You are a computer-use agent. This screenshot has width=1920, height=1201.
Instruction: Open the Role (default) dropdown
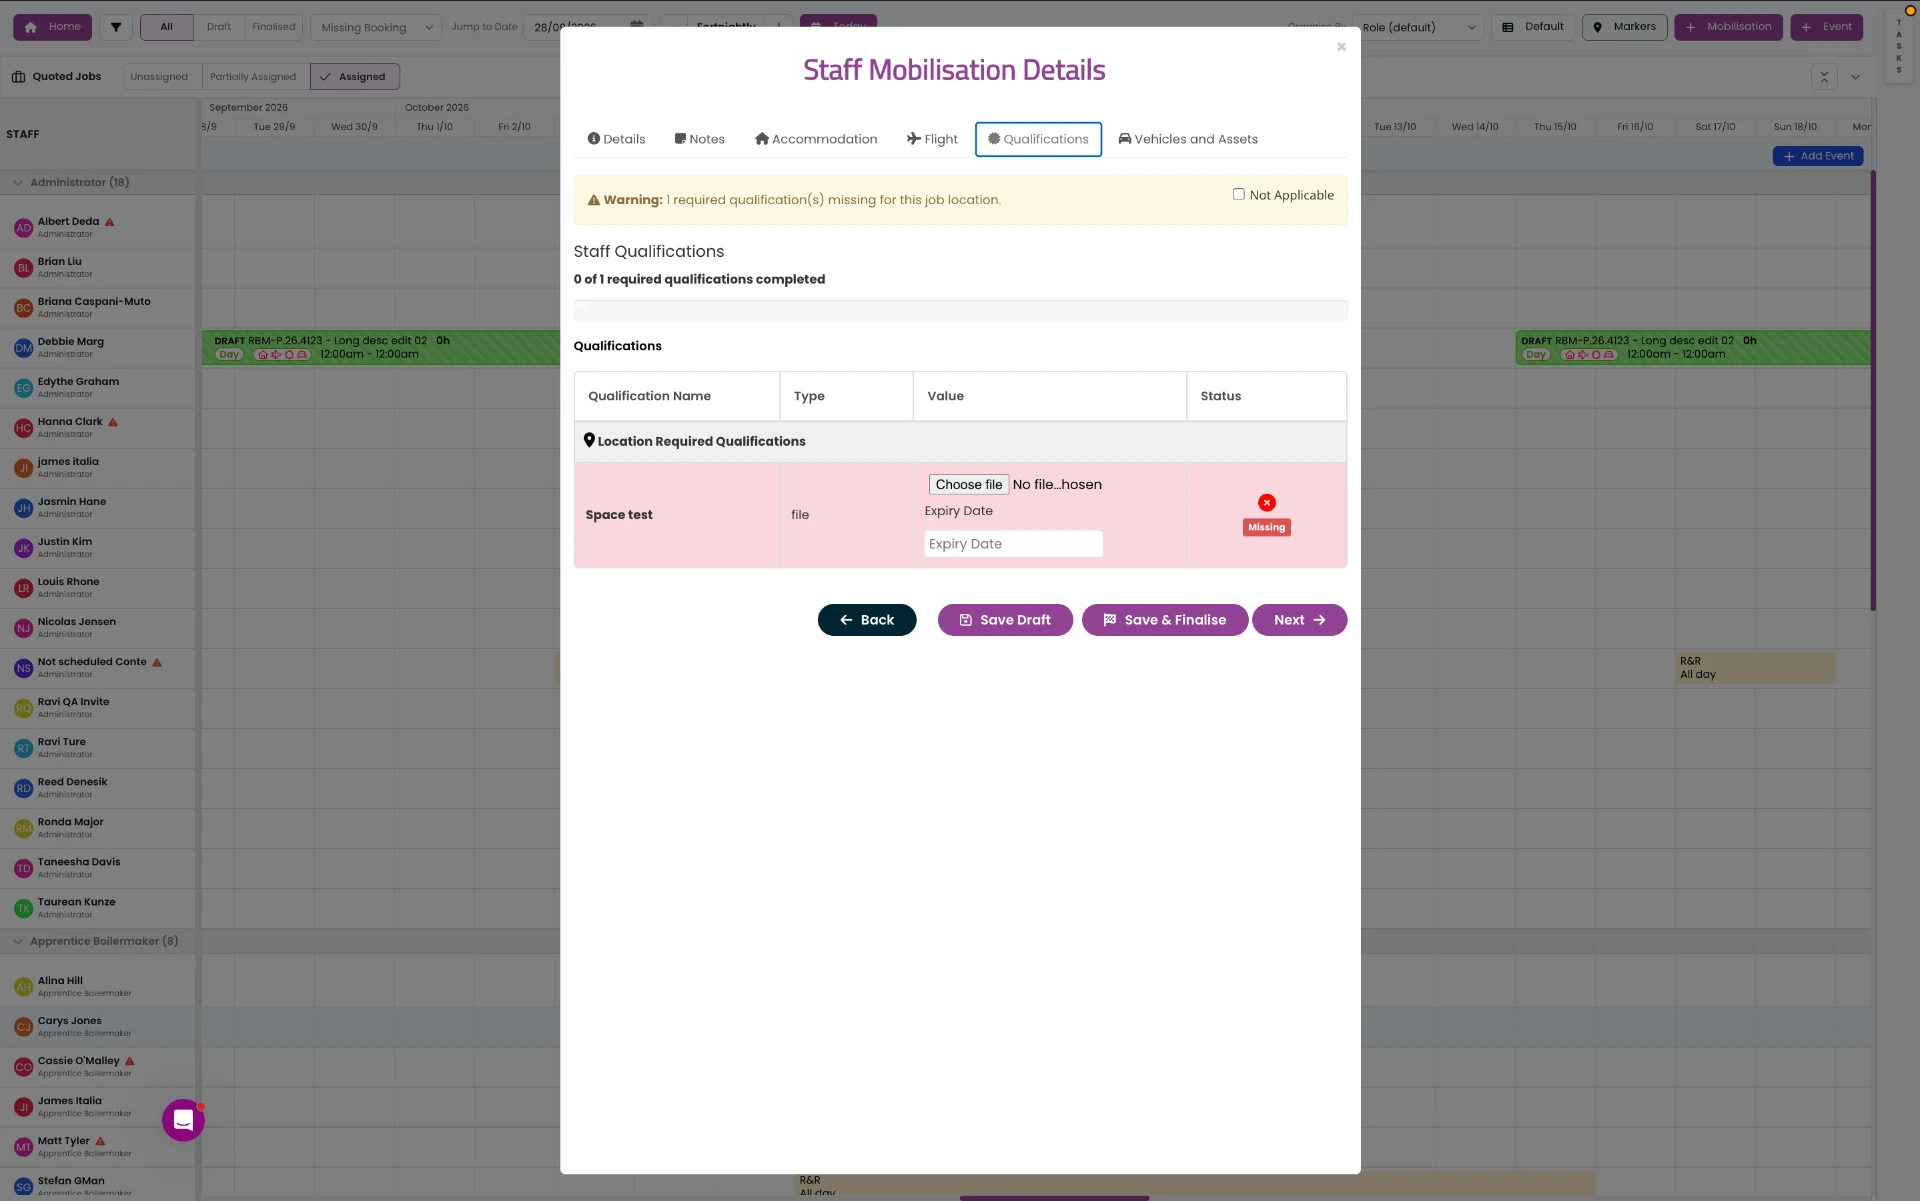click(x=1418, y=27)
